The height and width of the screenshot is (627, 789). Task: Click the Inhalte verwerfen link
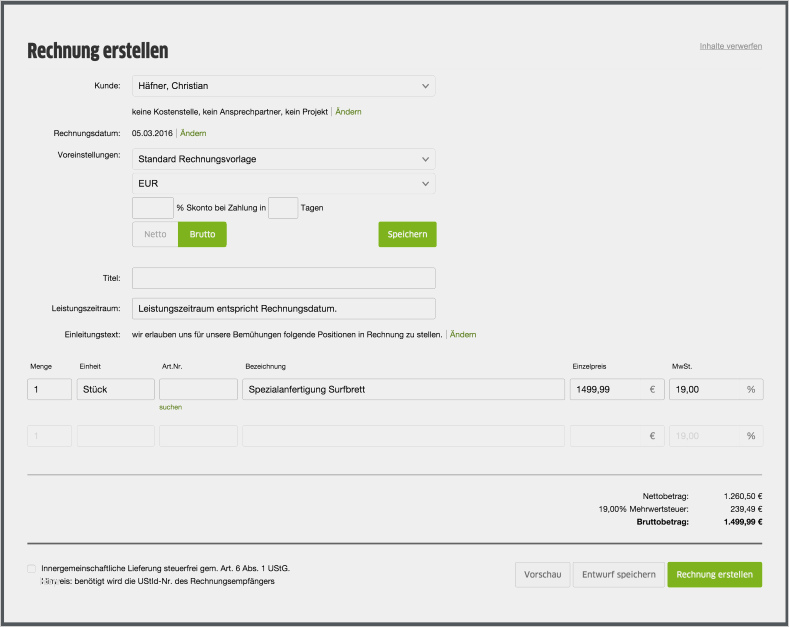tap(730, 47)
